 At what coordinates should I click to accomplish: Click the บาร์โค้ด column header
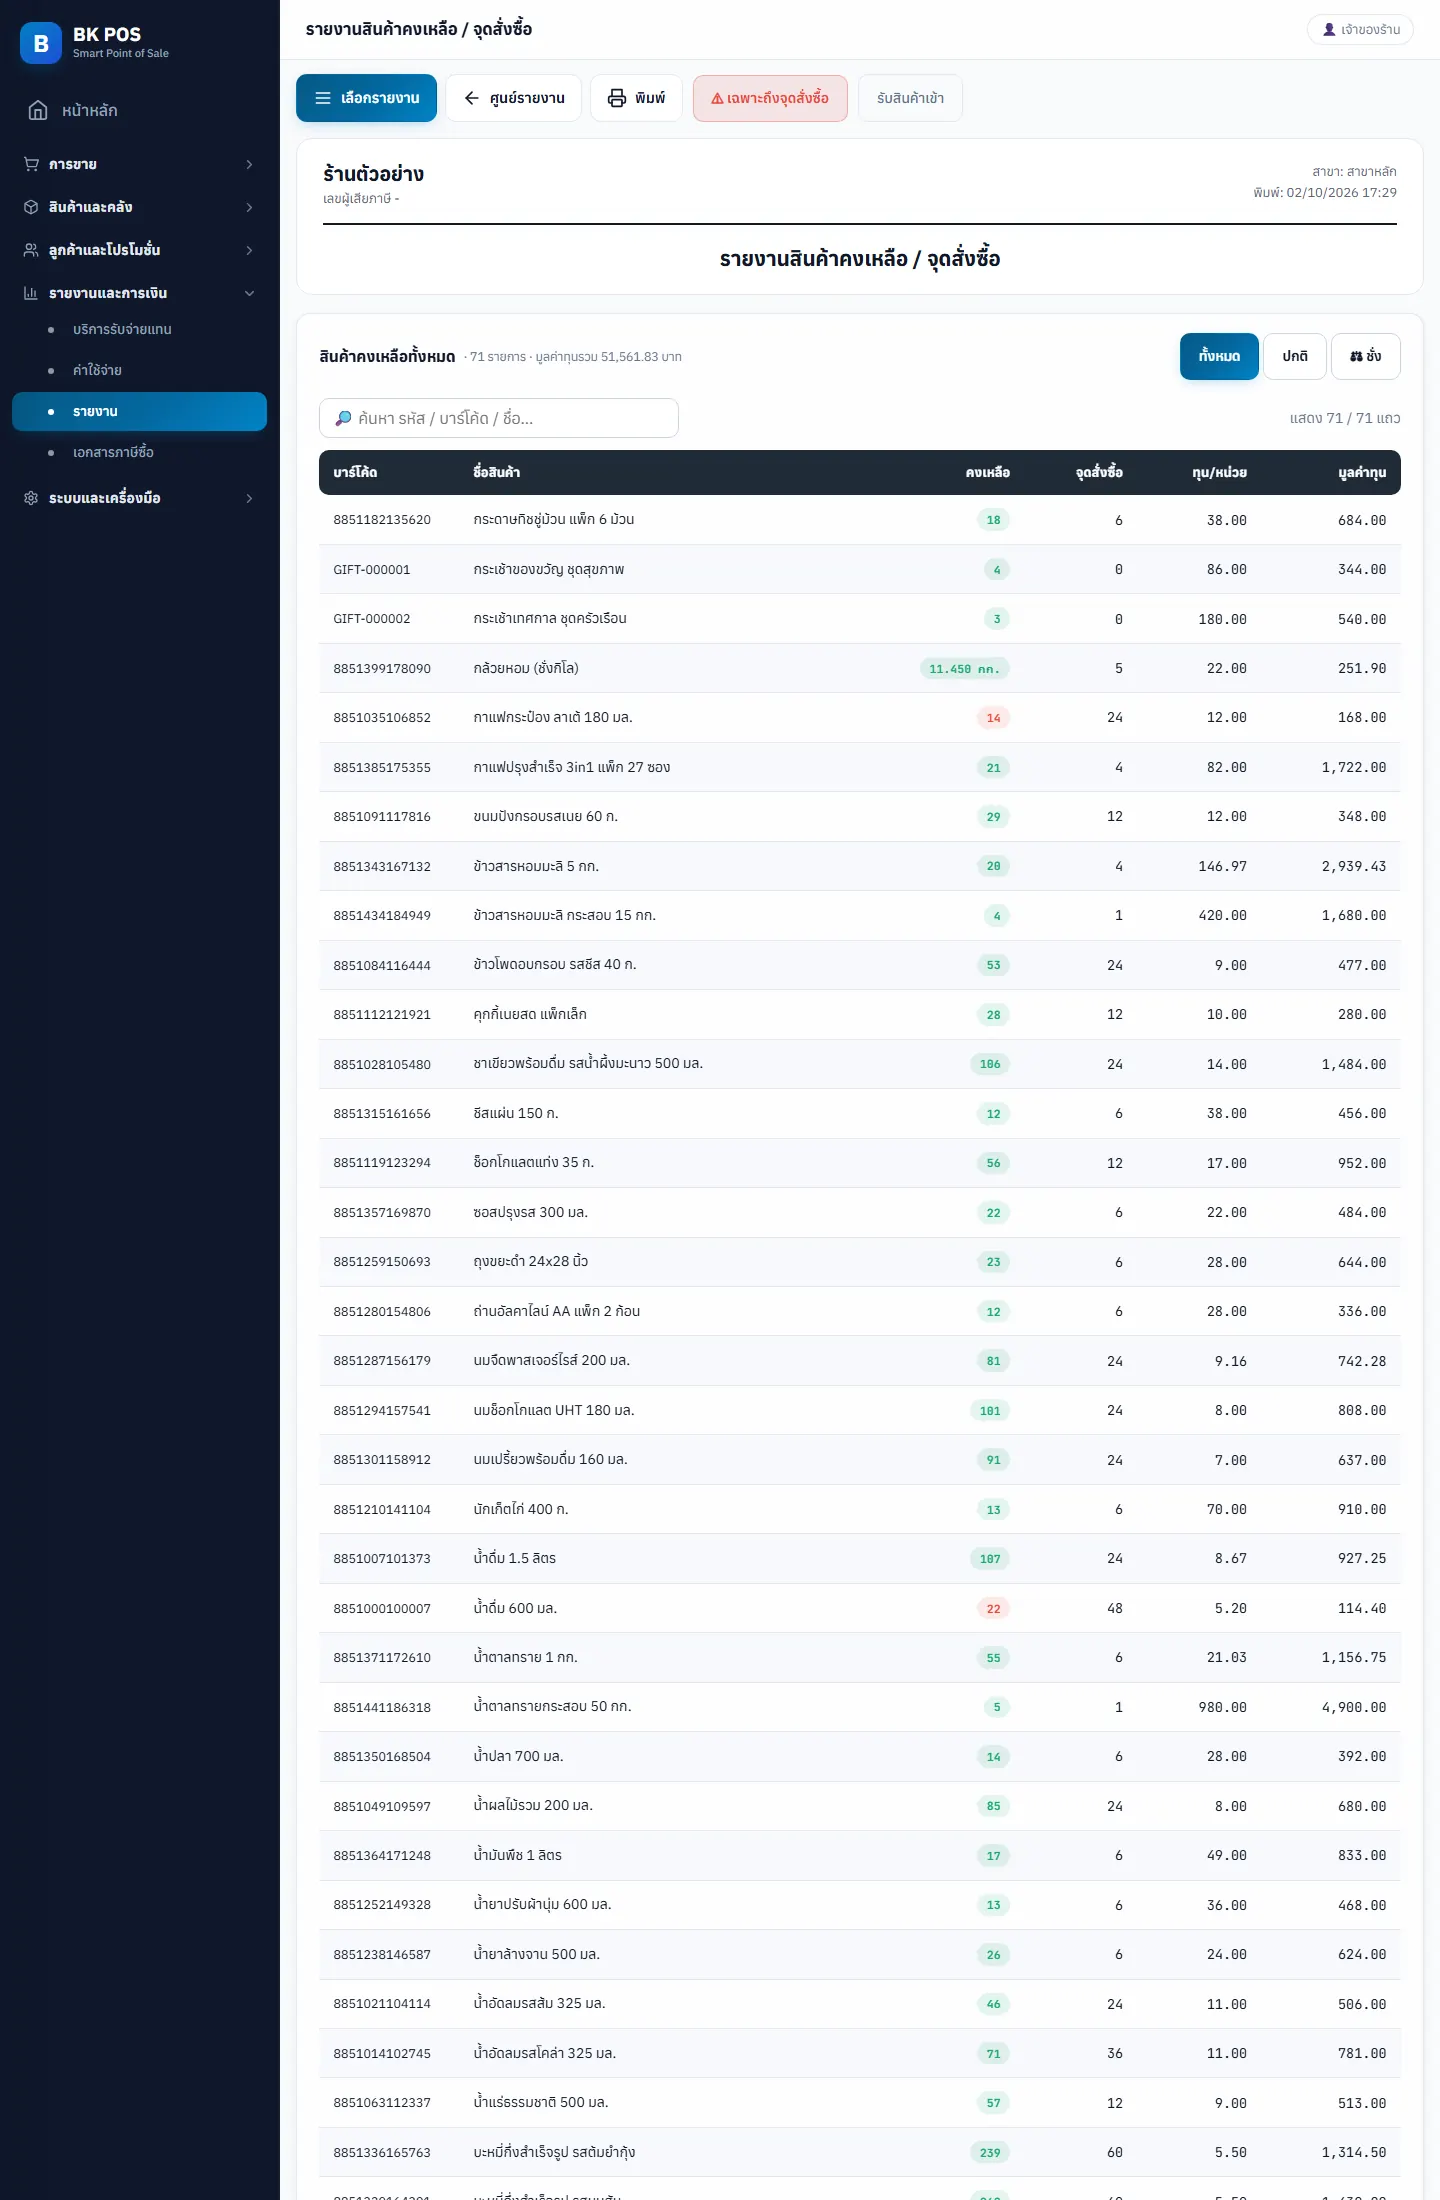coord(355,472)
